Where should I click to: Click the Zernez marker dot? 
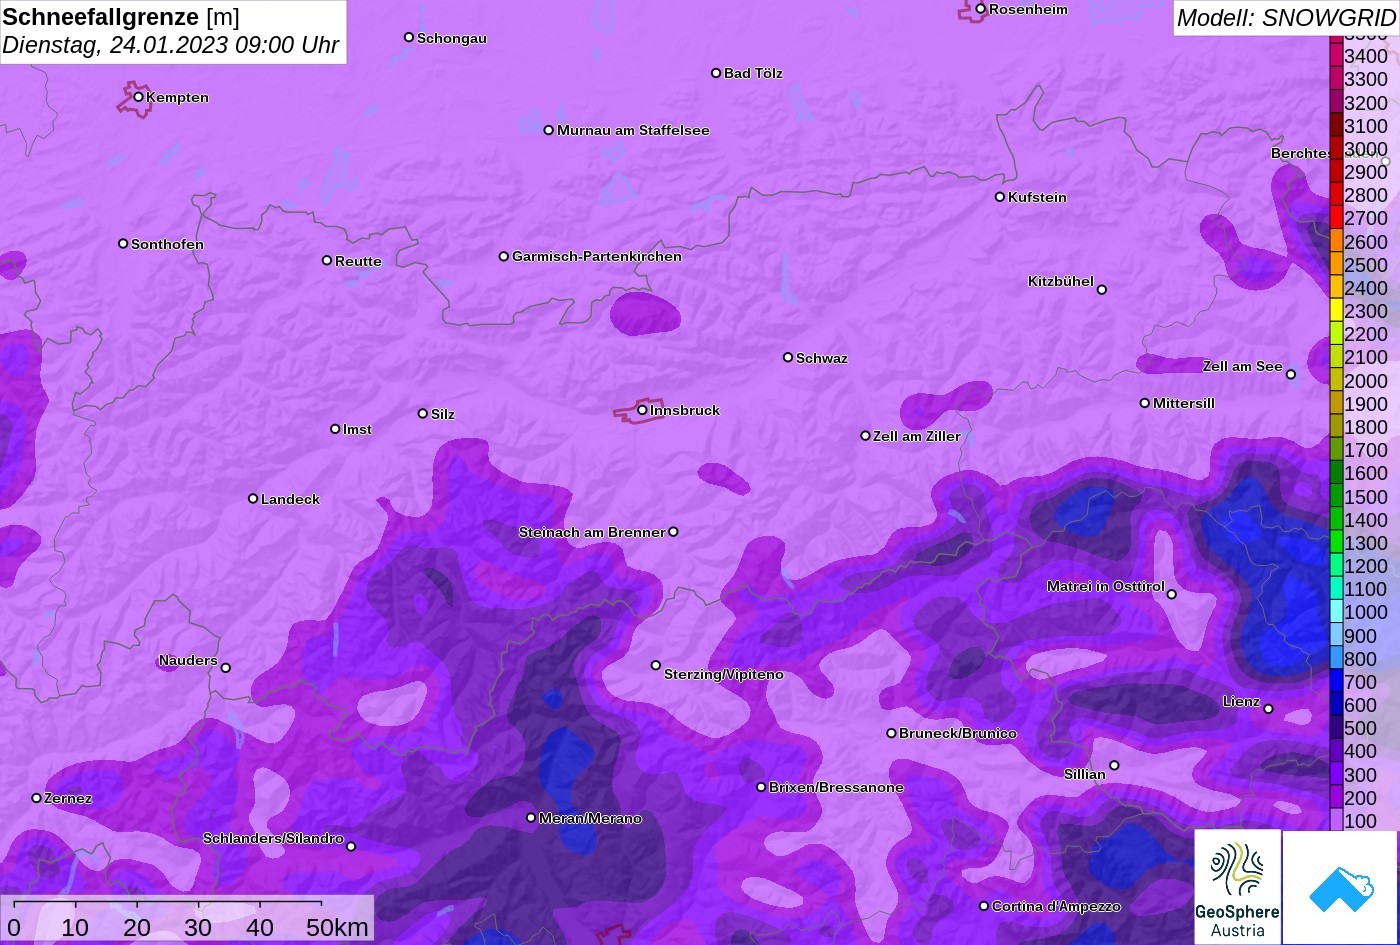point(37,798)
